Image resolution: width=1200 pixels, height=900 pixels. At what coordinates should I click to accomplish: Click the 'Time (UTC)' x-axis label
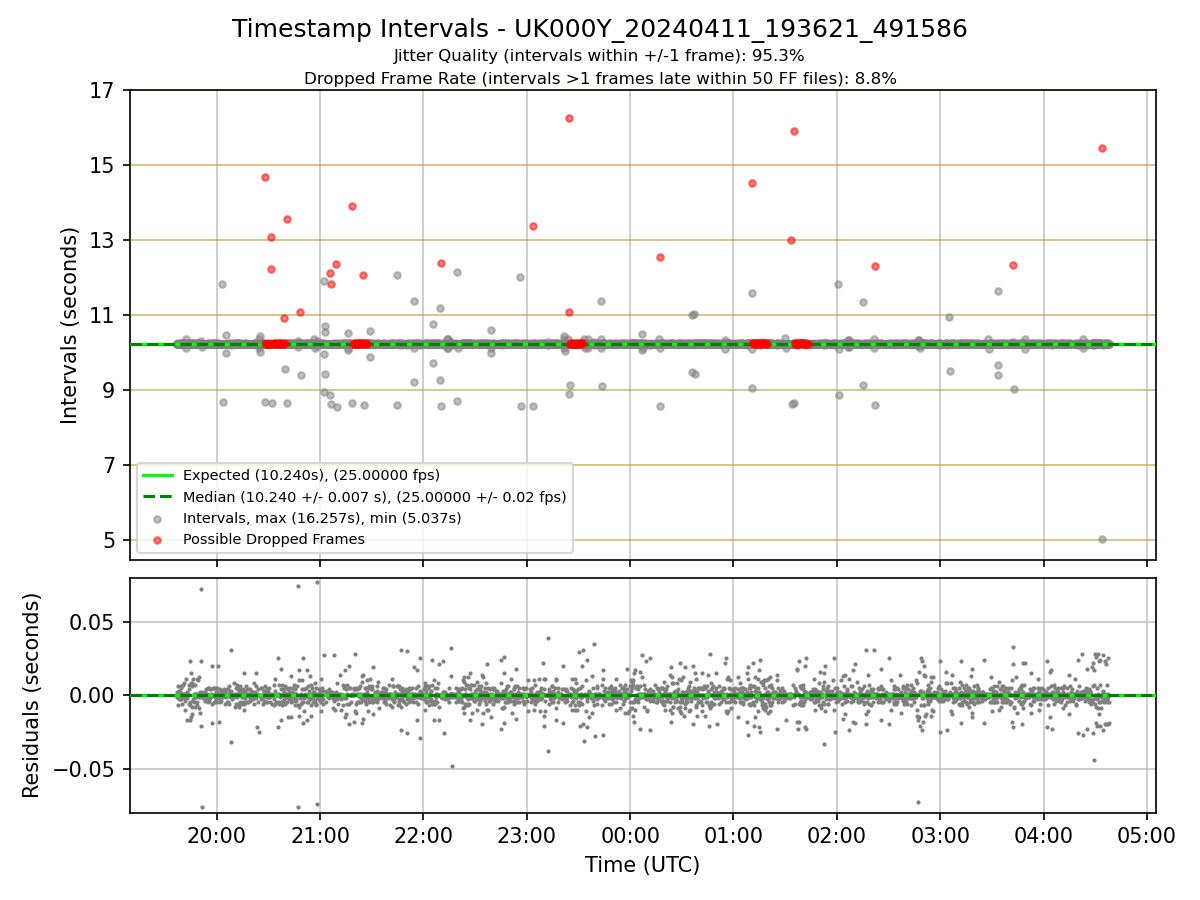642,865
